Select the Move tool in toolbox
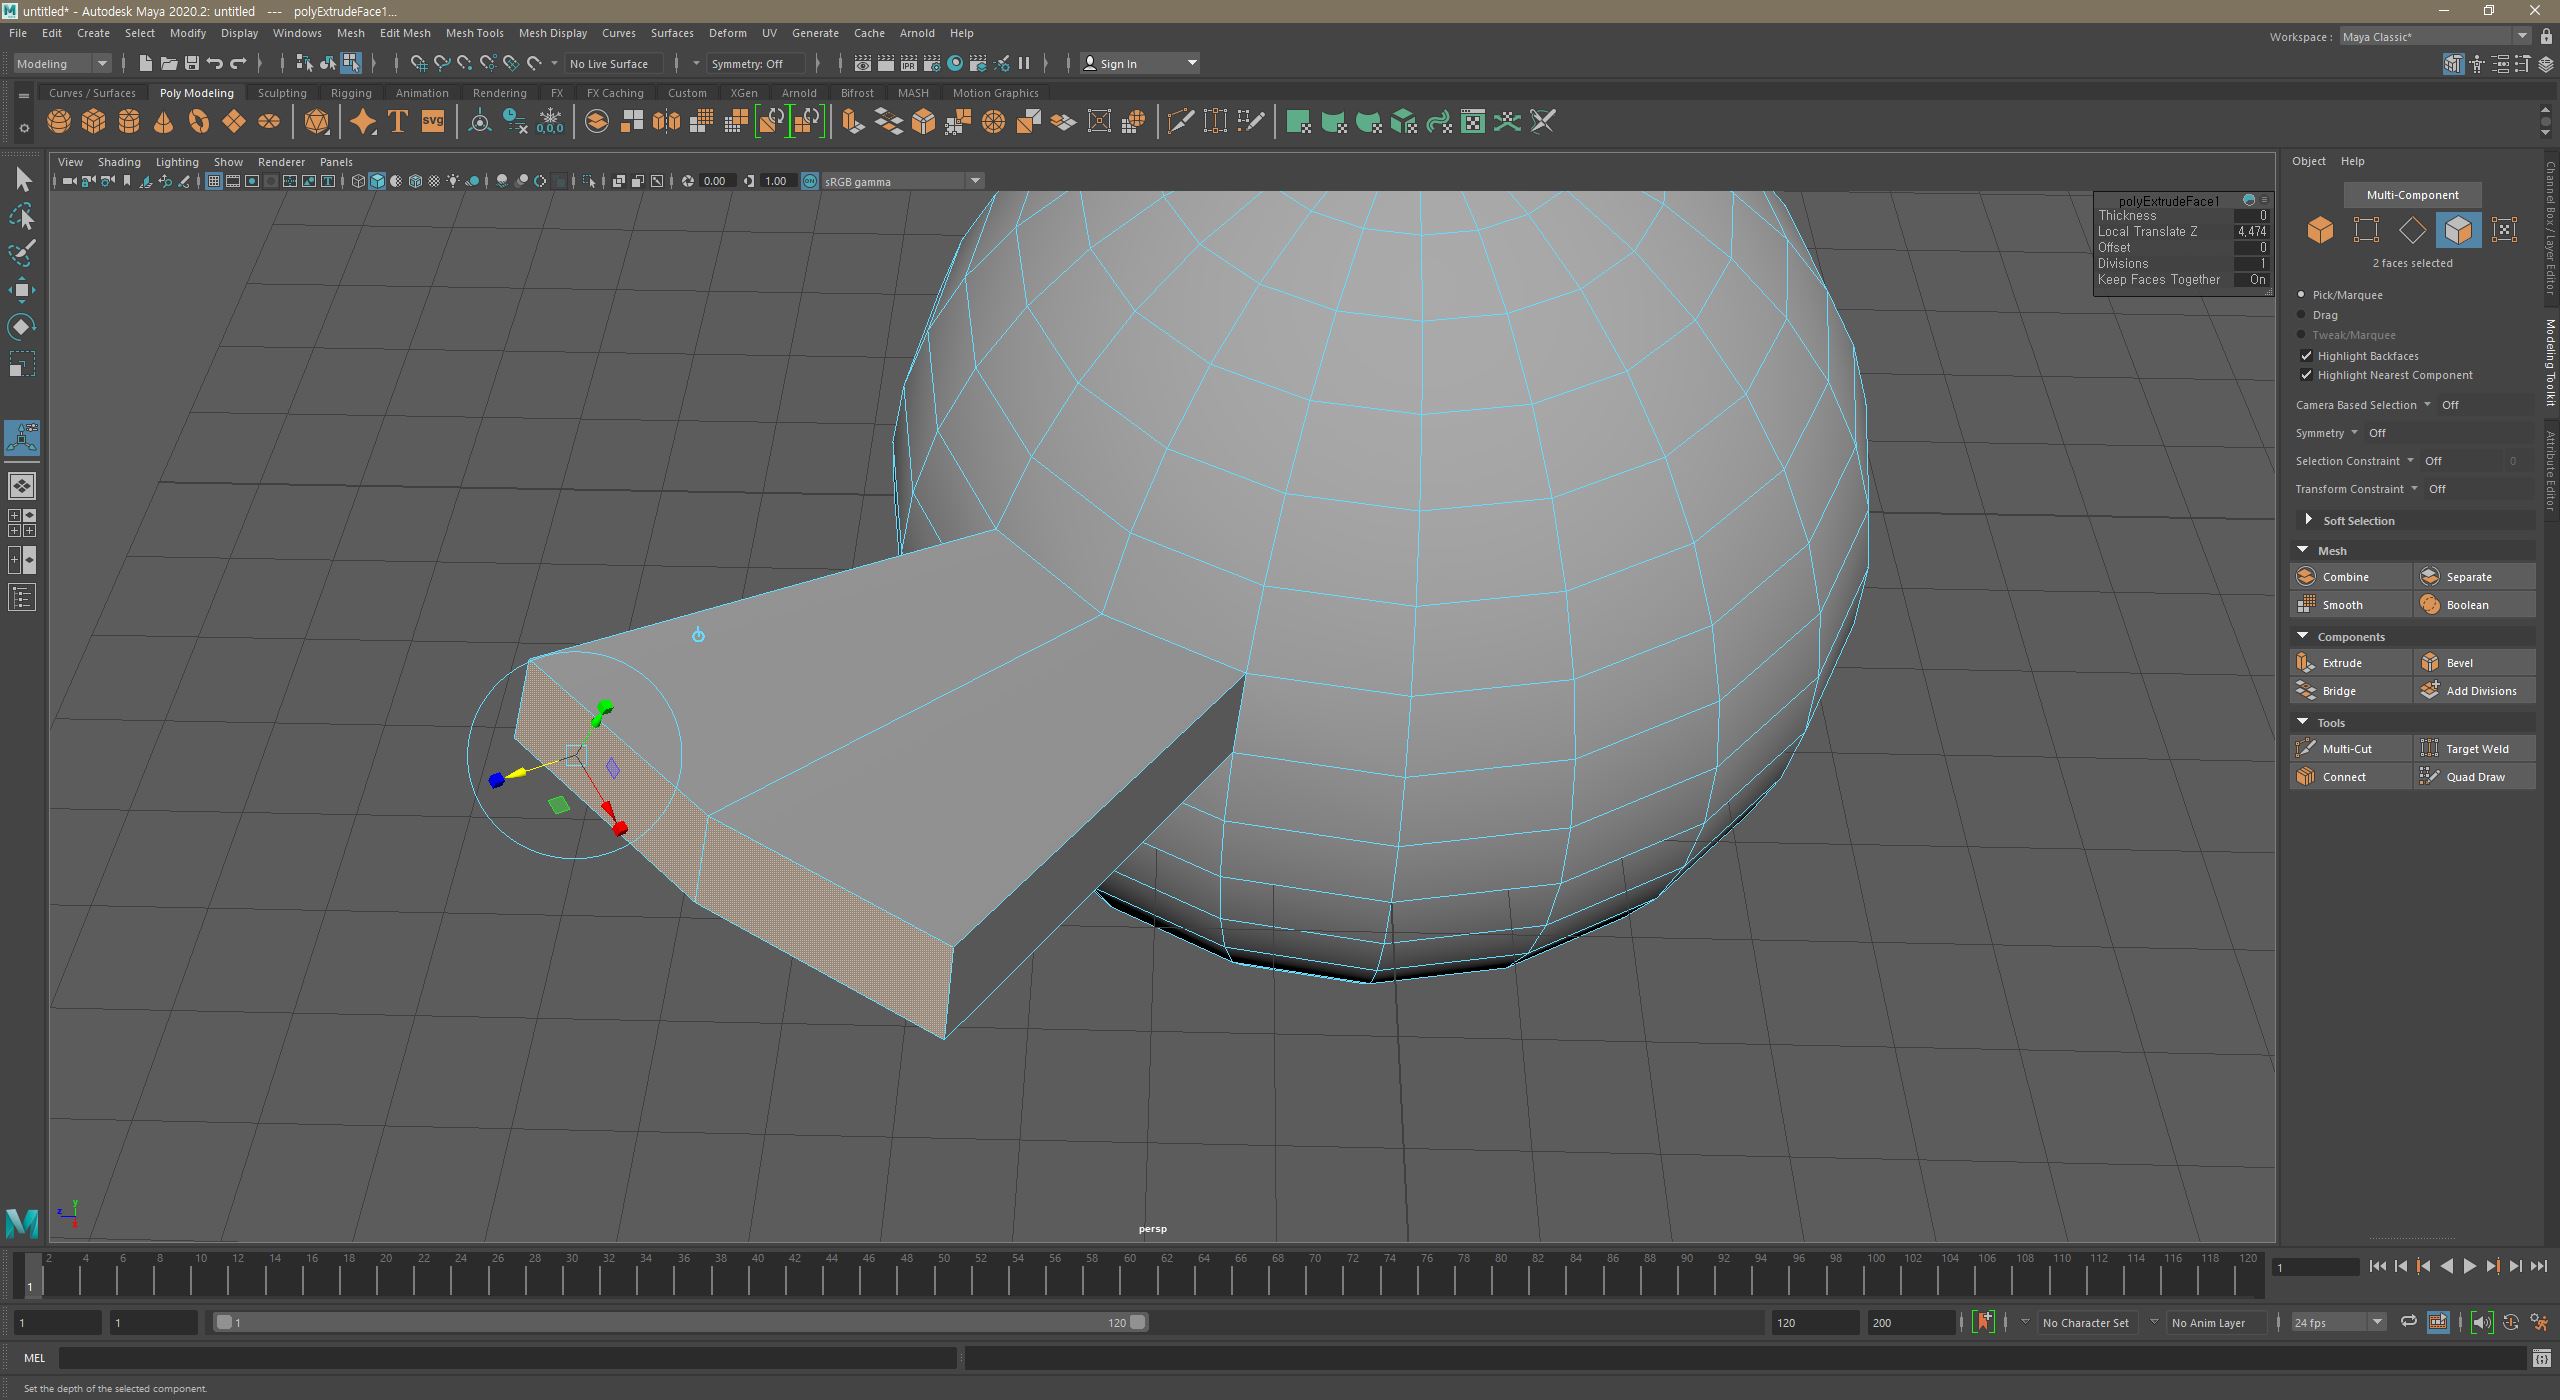This screenshot has width=2560, height=1400. click(x=22, y=290)
